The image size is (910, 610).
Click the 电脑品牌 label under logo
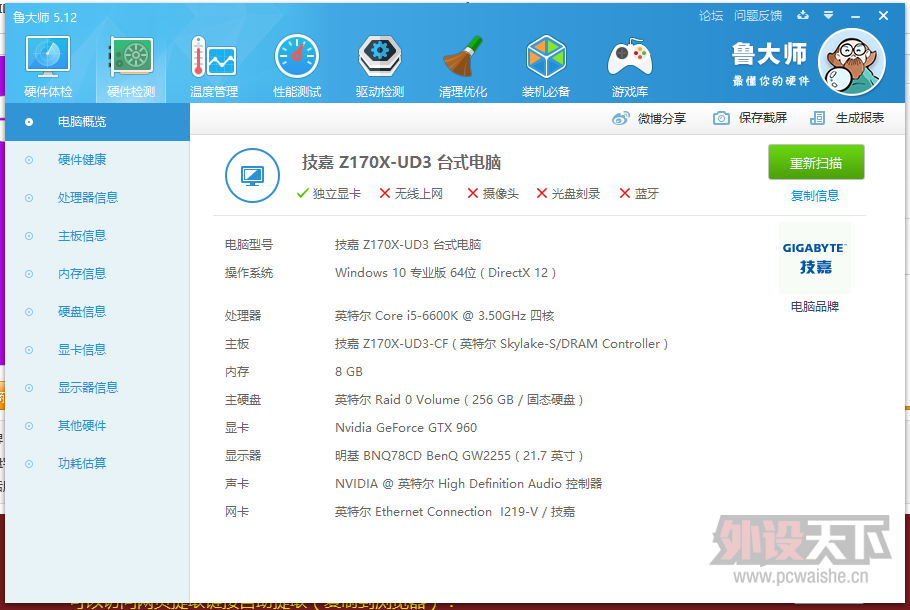(815, 306)
